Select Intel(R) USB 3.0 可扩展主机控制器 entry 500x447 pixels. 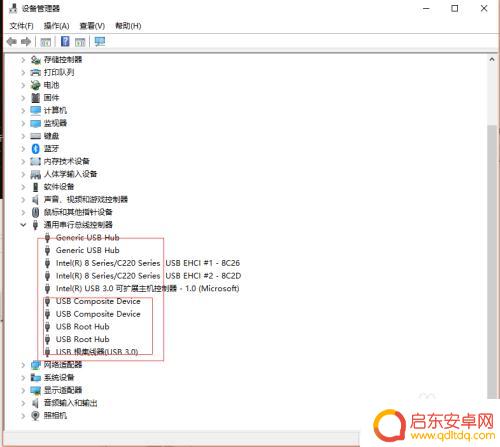click(x=147, y=288)
